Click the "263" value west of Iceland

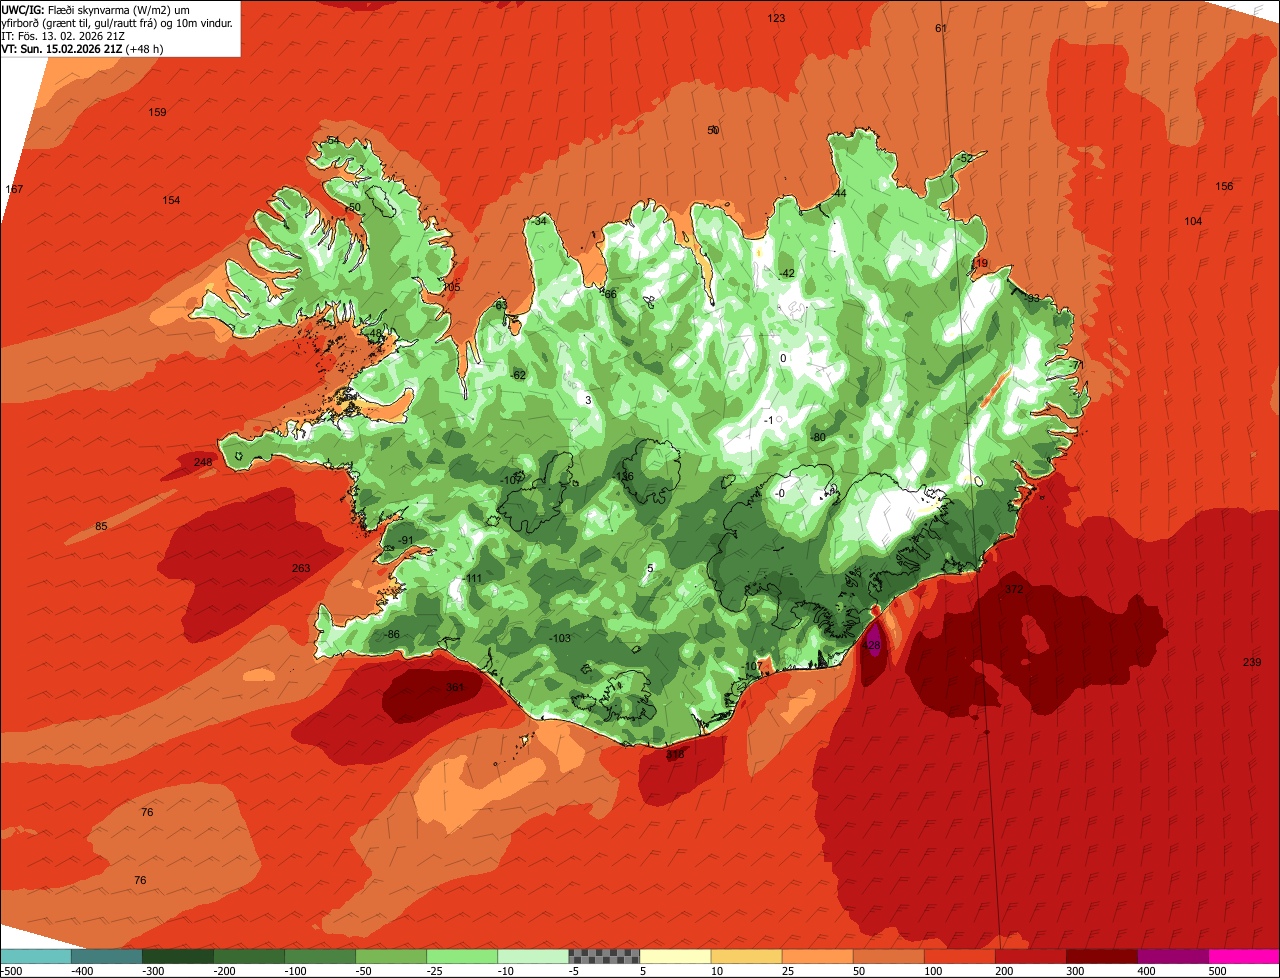[301, 568]
